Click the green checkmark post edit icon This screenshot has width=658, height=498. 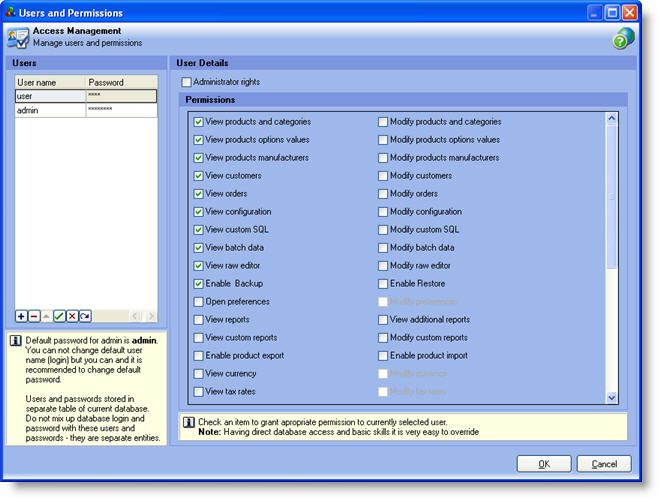[60, 316]
